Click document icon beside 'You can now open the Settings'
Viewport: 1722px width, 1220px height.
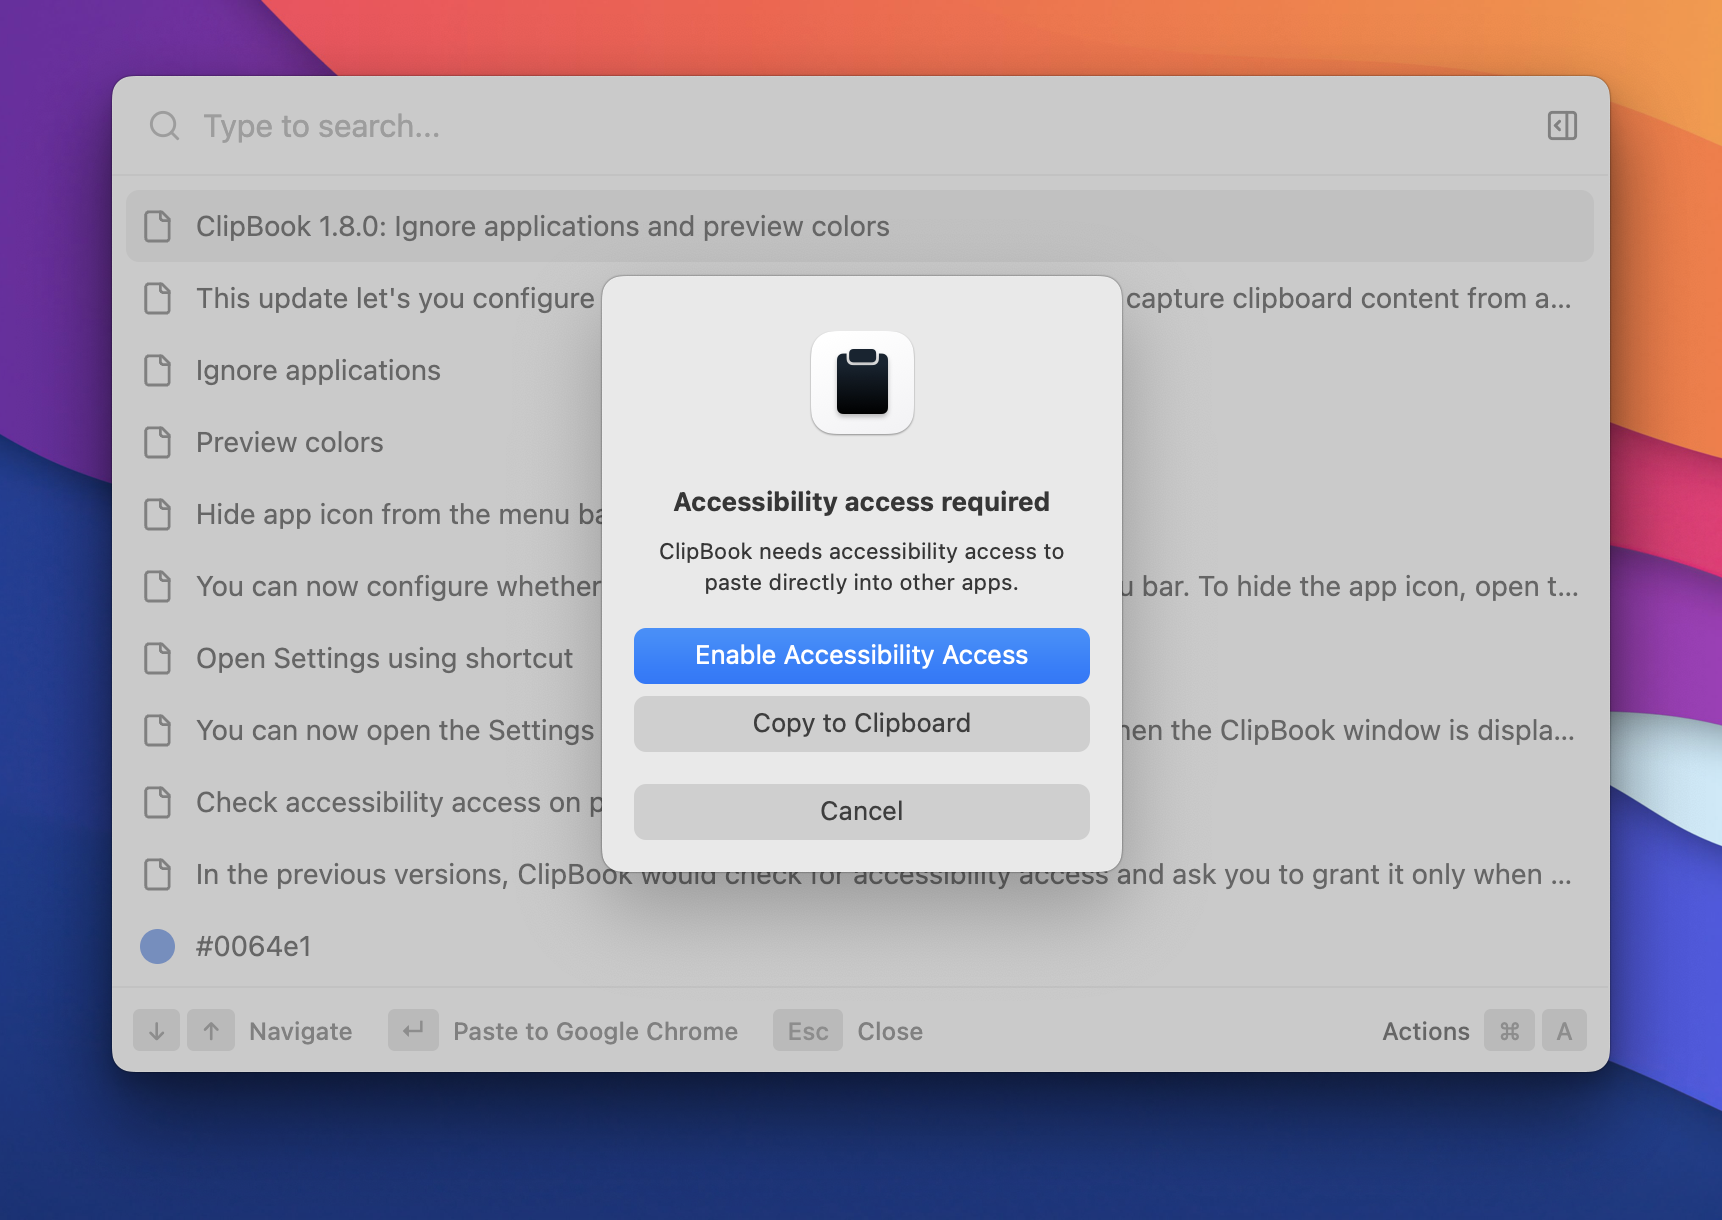point(158,730)
